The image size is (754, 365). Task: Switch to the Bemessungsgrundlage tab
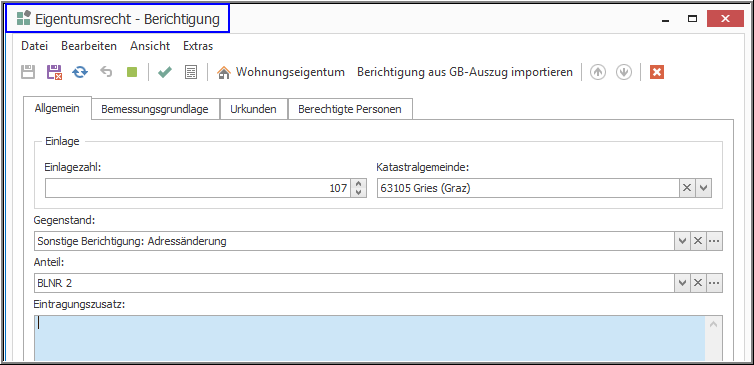pyautogui.click(x=155, y=109)
